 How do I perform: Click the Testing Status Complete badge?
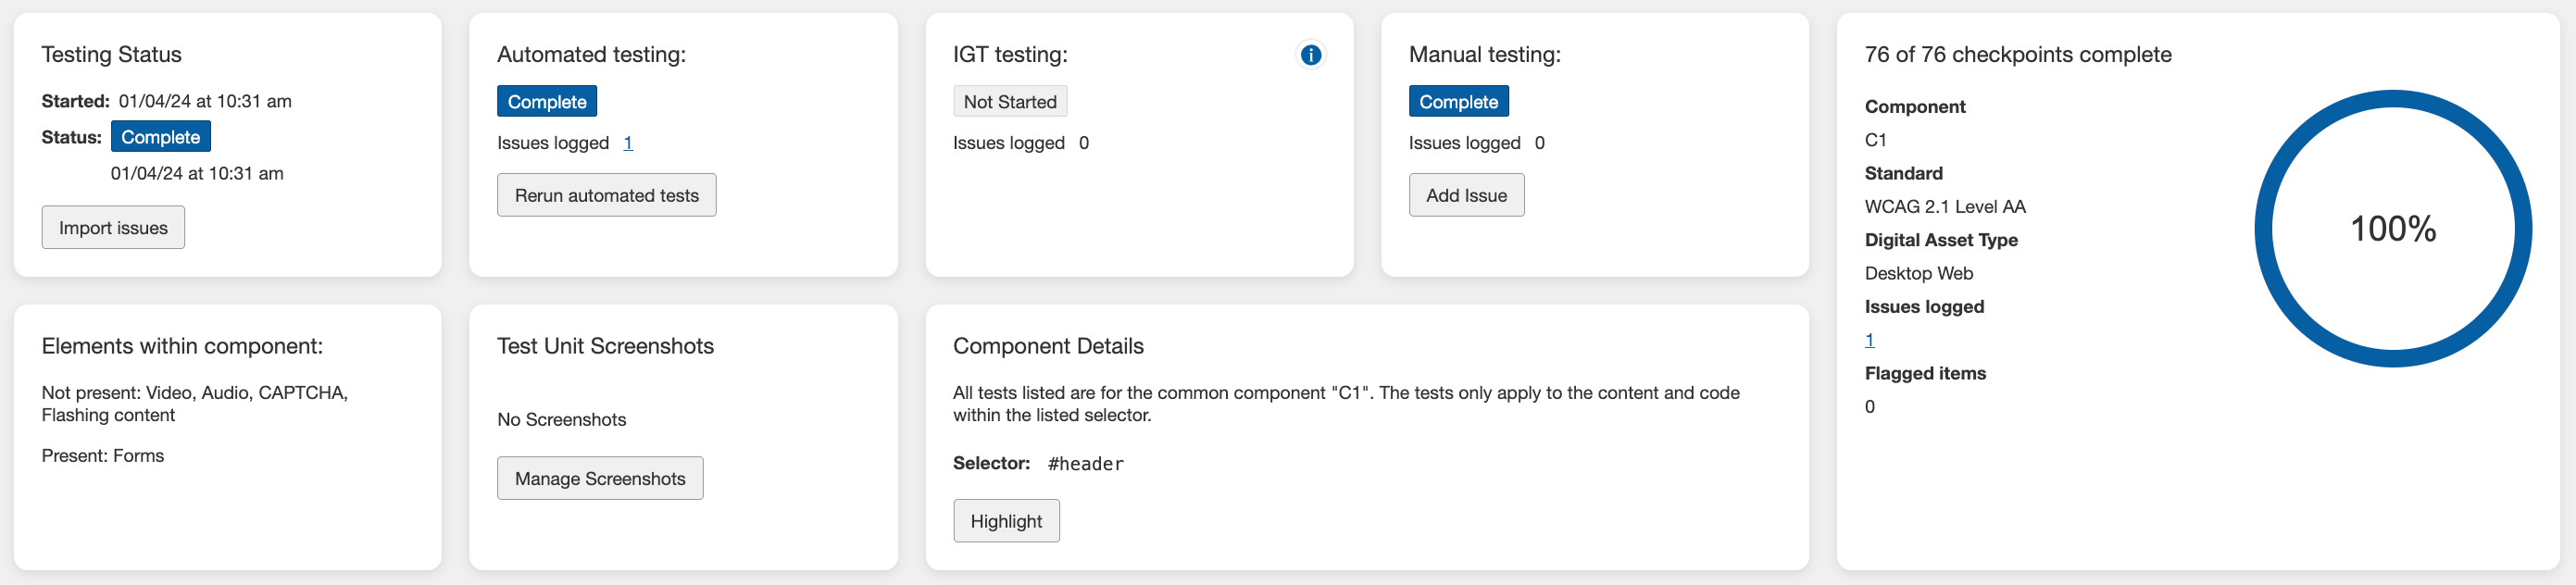tap(160, 137)
